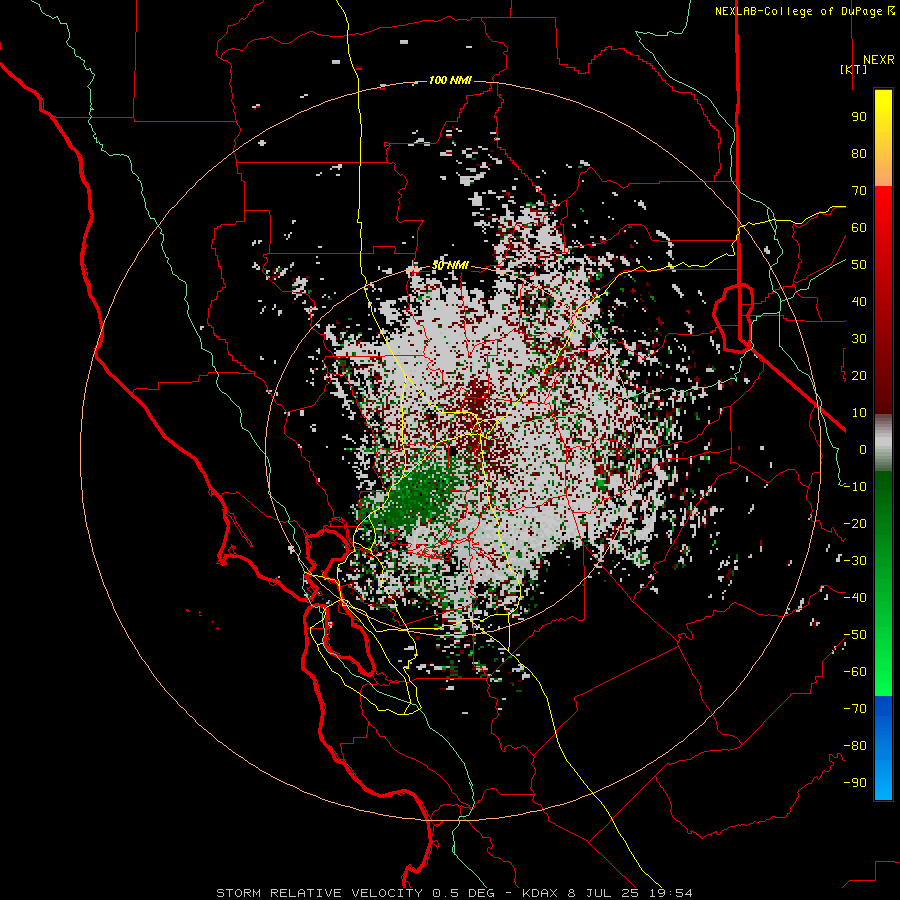Click the -40 value on the velocity scale

[x=855, y=598]
